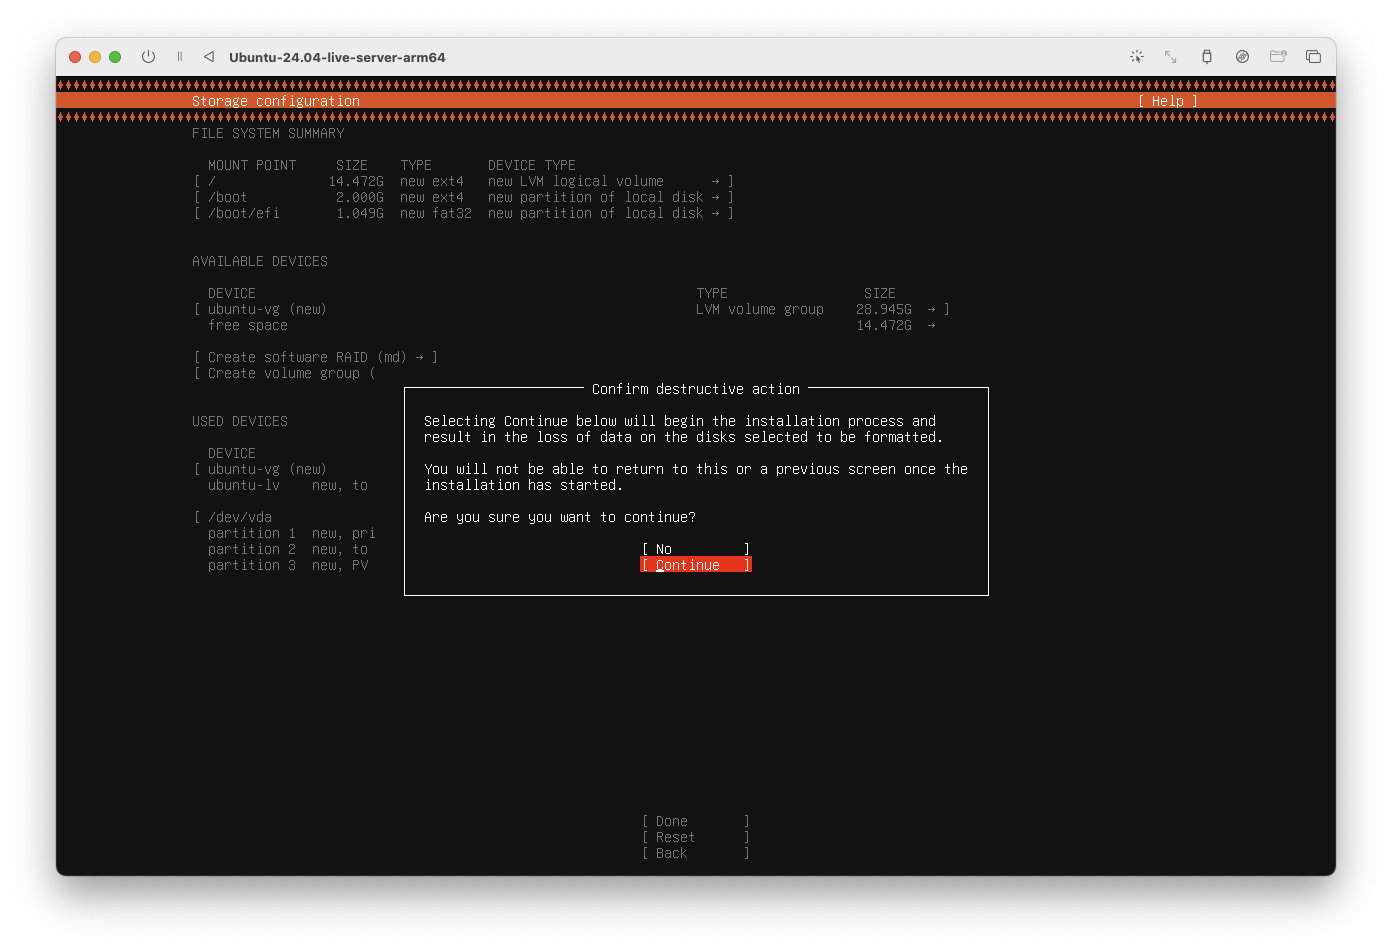This screenshot has width=1392, height=950.
Task: Open the /boot/efi mount point row
Action: [464, 213]
